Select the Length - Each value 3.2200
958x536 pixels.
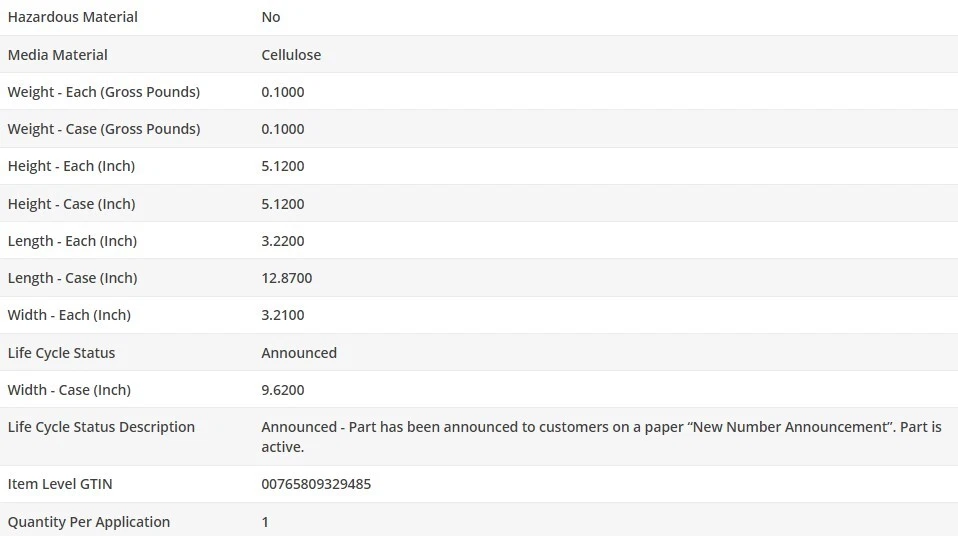tap(282, 241)
